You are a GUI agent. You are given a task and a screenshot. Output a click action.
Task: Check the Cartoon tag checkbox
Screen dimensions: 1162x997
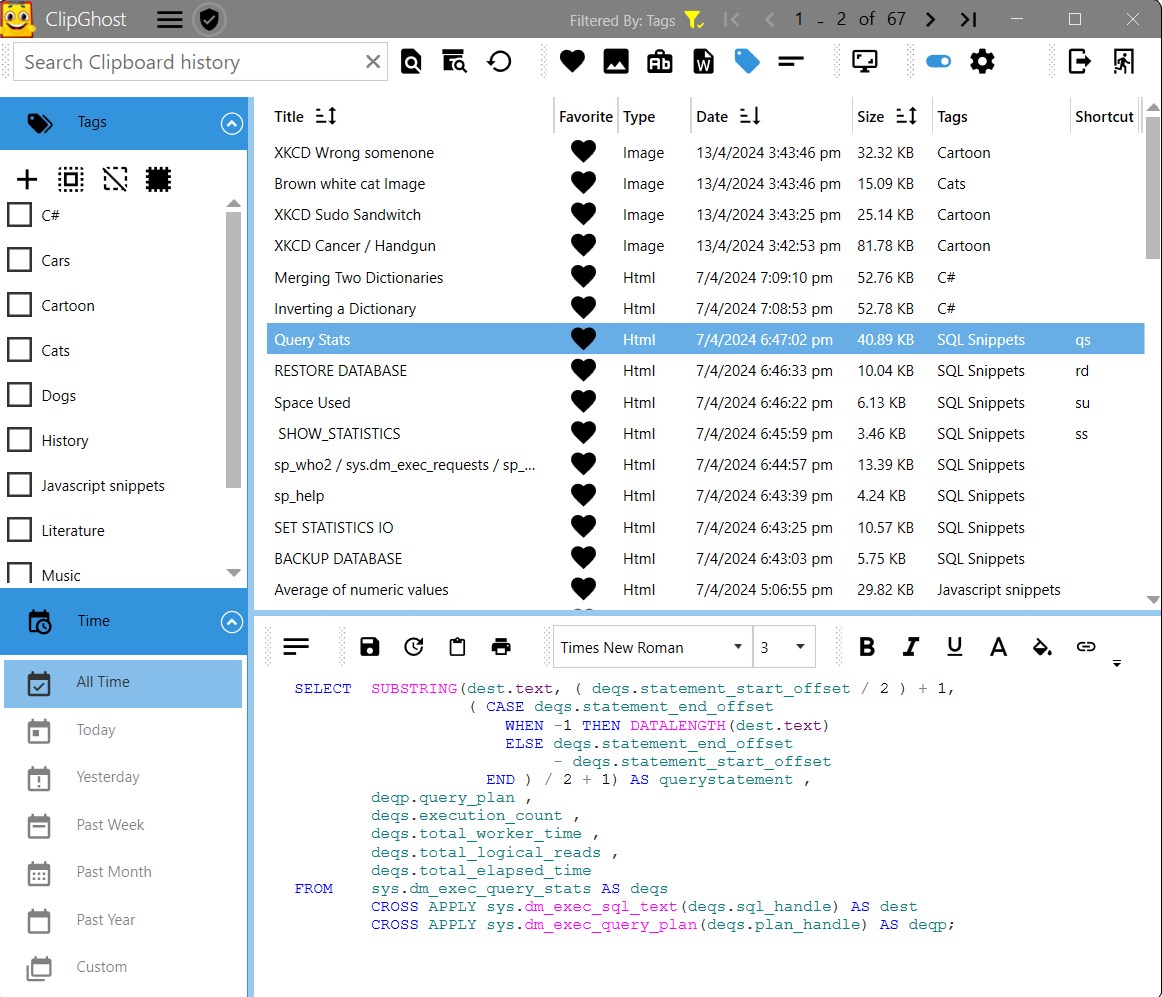[x=19, y=305]
